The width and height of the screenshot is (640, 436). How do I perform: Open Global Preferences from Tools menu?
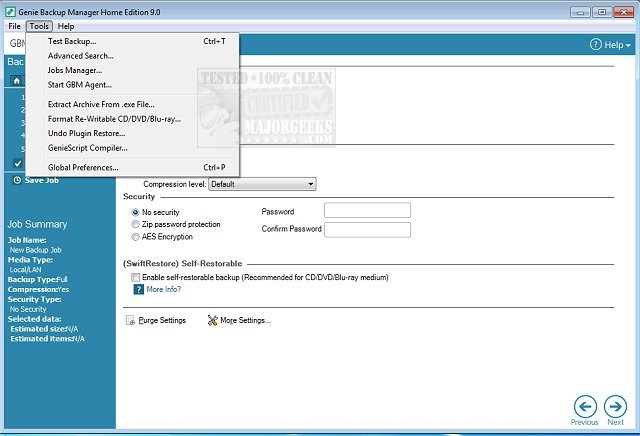(x=133, y=168)
